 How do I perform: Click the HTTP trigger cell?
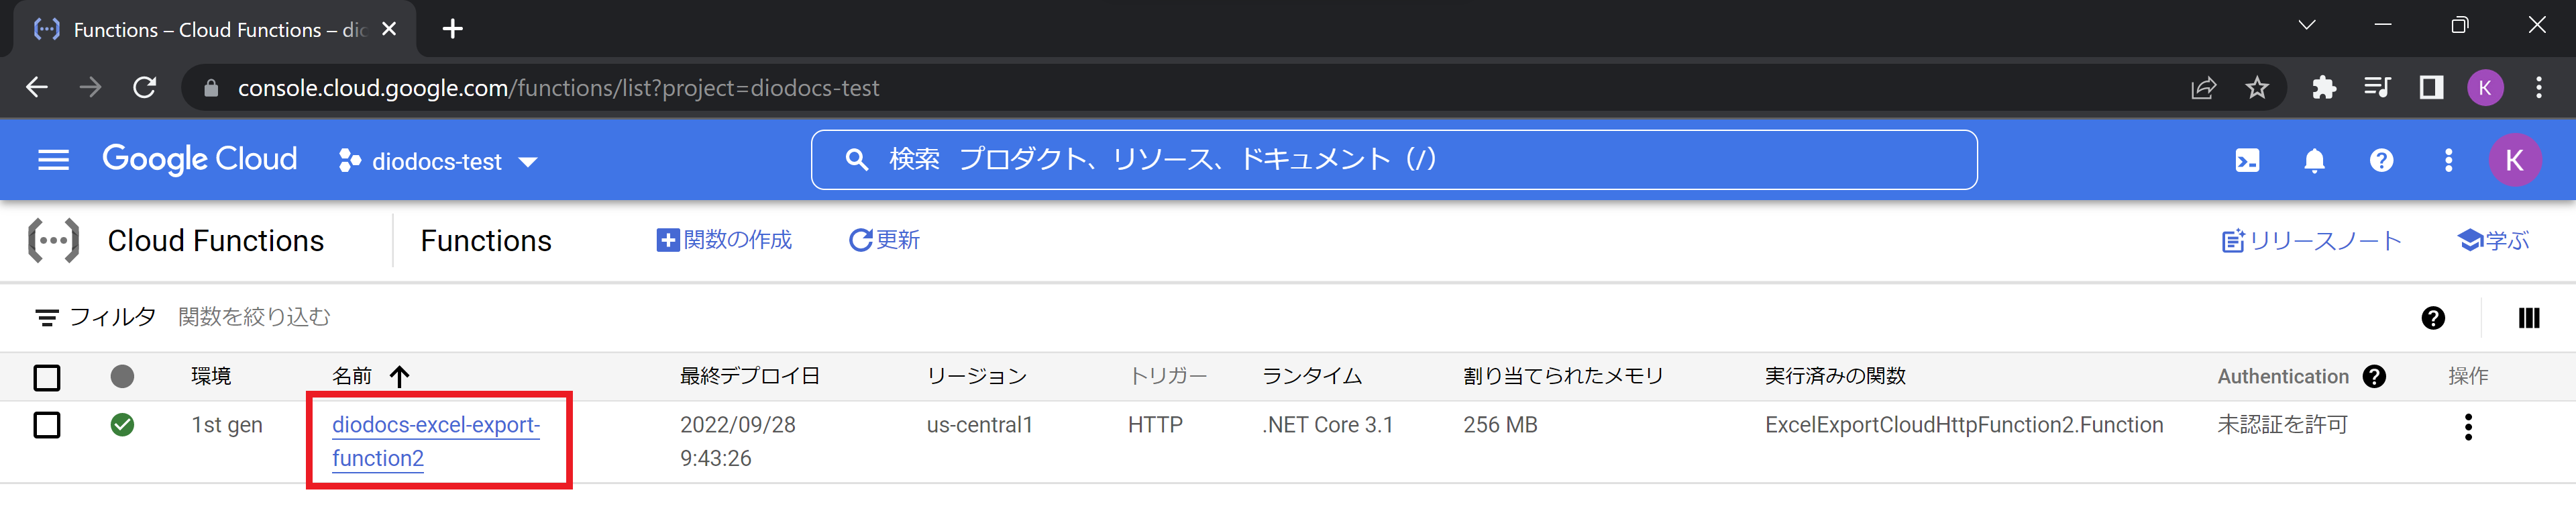point(1155,425)
